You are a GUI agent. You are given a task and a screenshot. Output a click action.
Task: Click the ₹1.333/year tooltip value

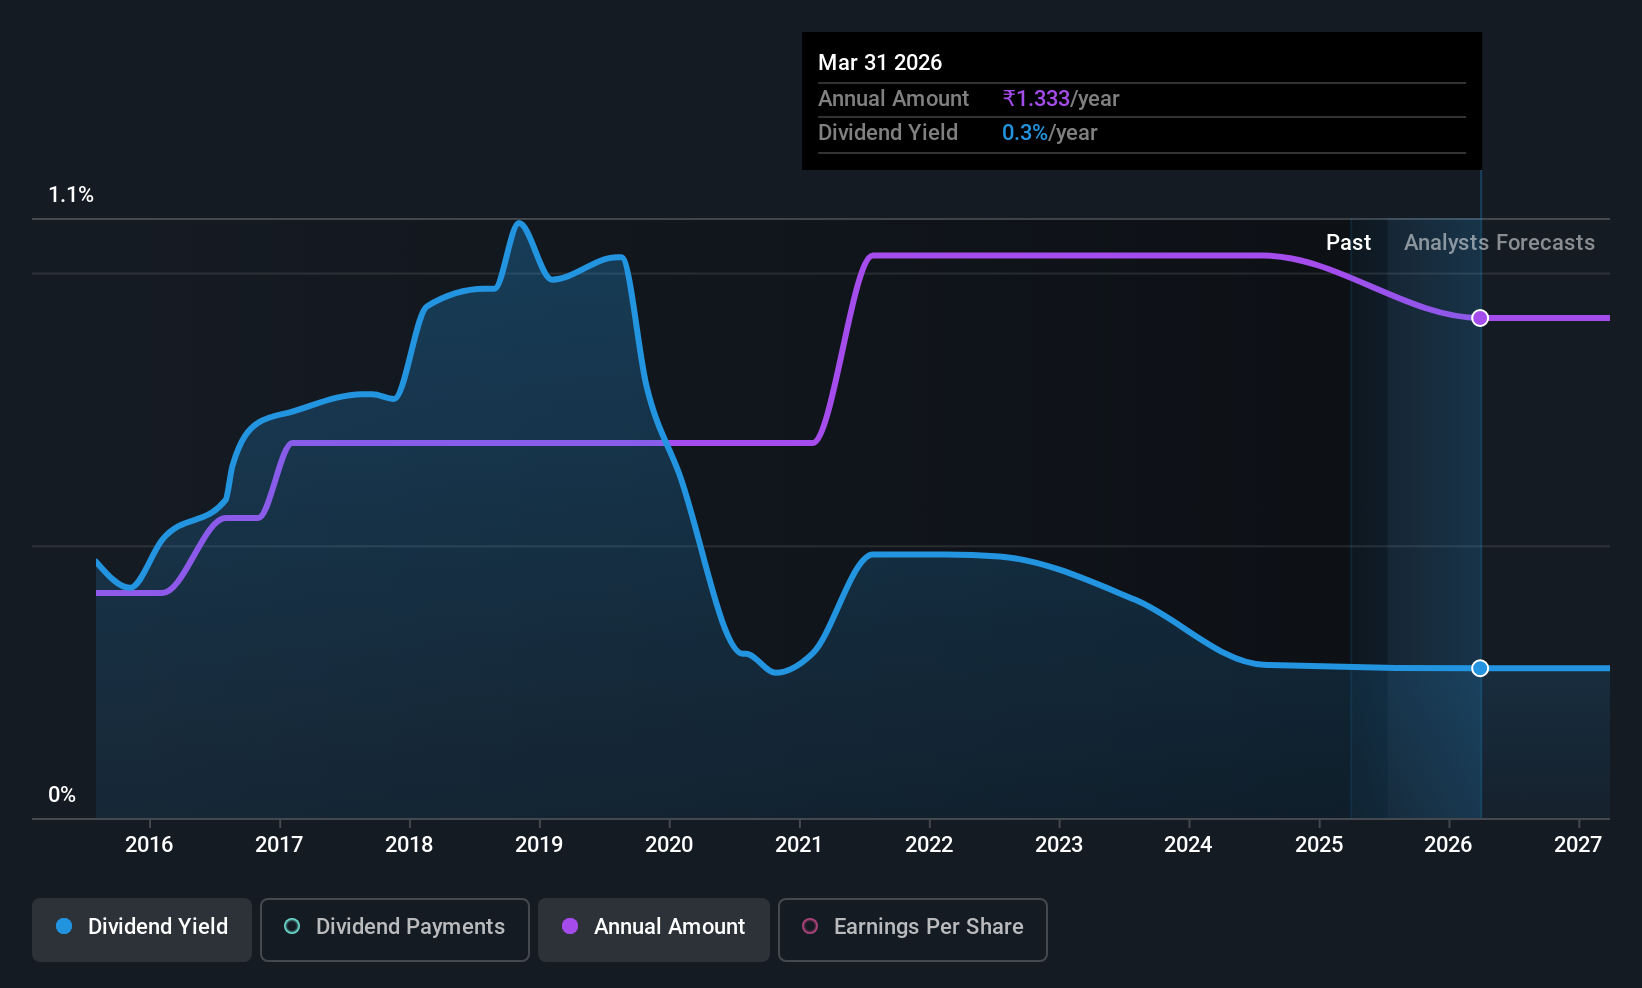(1061, 99)
